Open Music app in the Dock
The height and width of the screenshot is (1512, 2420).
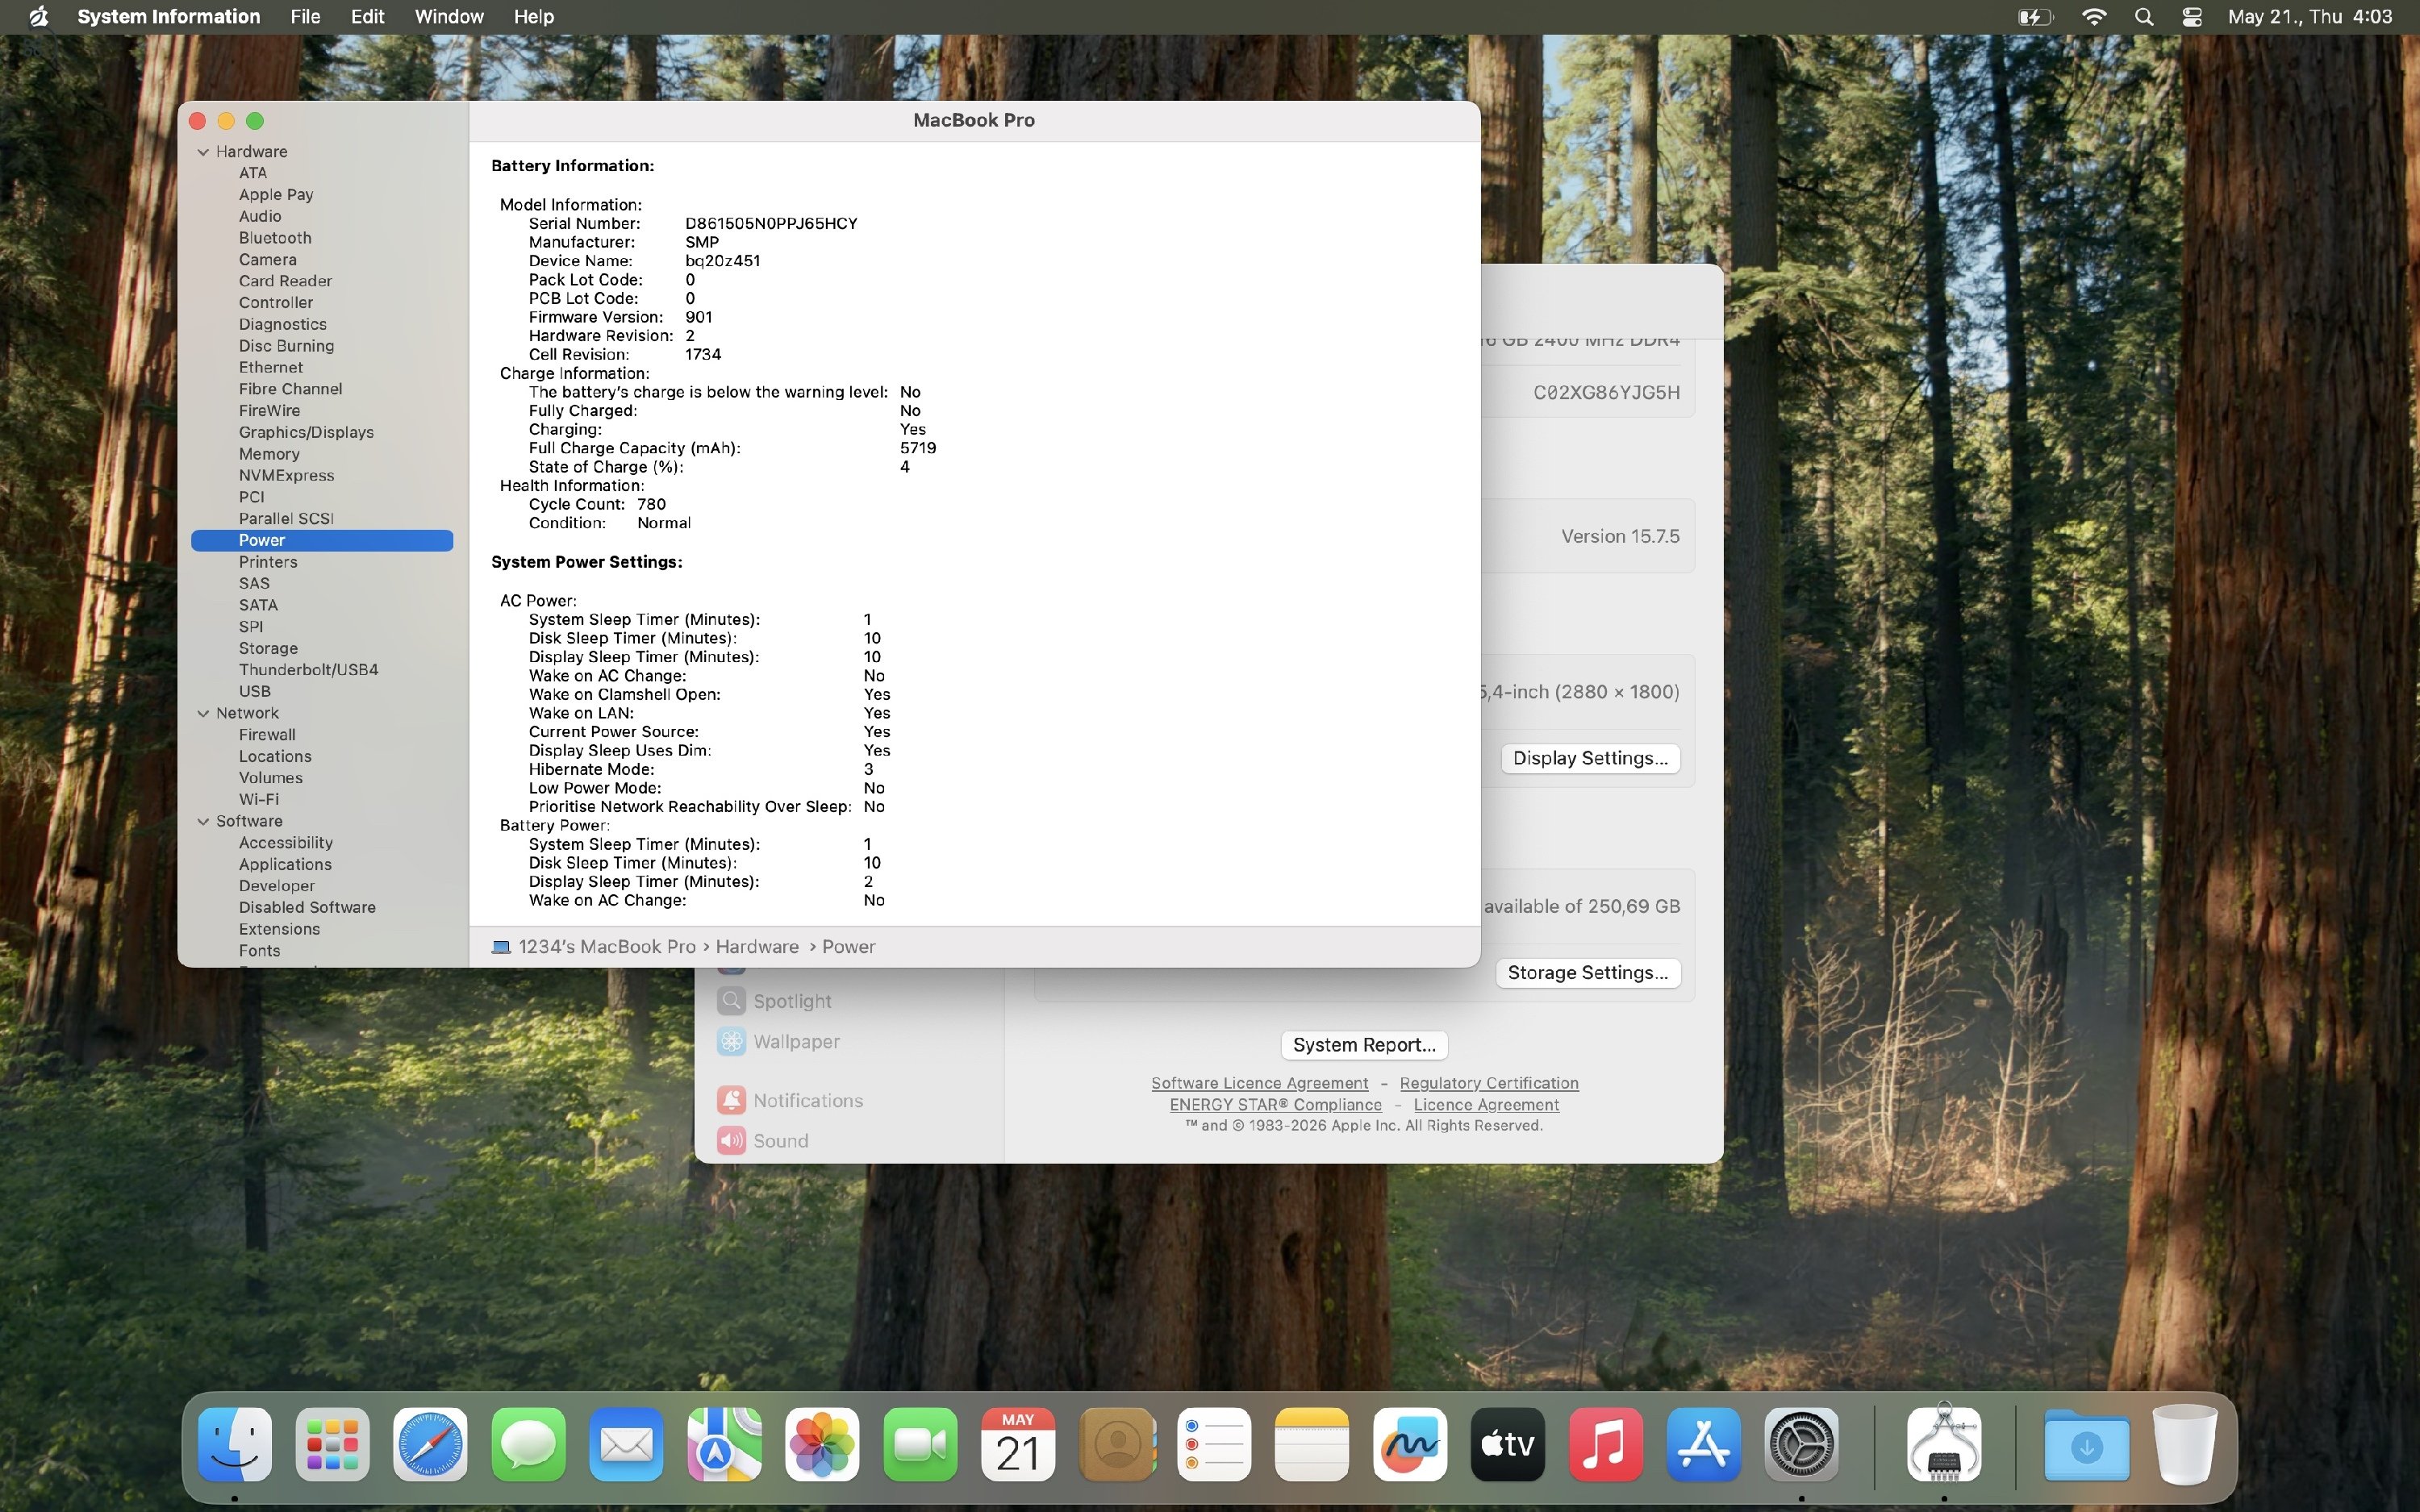[1606, 1444]
